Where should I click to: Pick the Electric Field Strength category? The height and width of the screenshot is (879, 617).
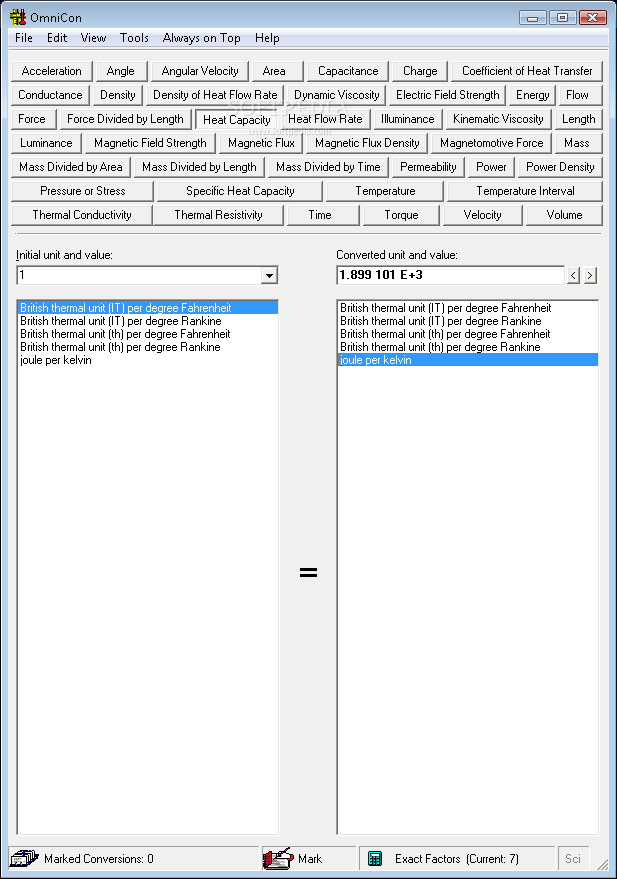pos(448,95)
